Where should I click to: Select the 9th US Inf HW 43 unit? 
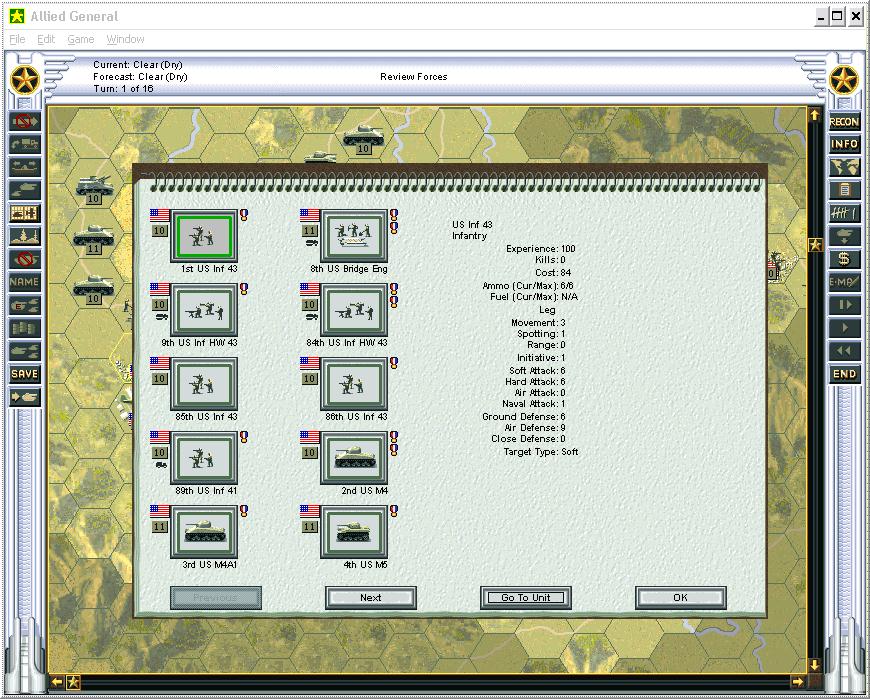(204, 310)
